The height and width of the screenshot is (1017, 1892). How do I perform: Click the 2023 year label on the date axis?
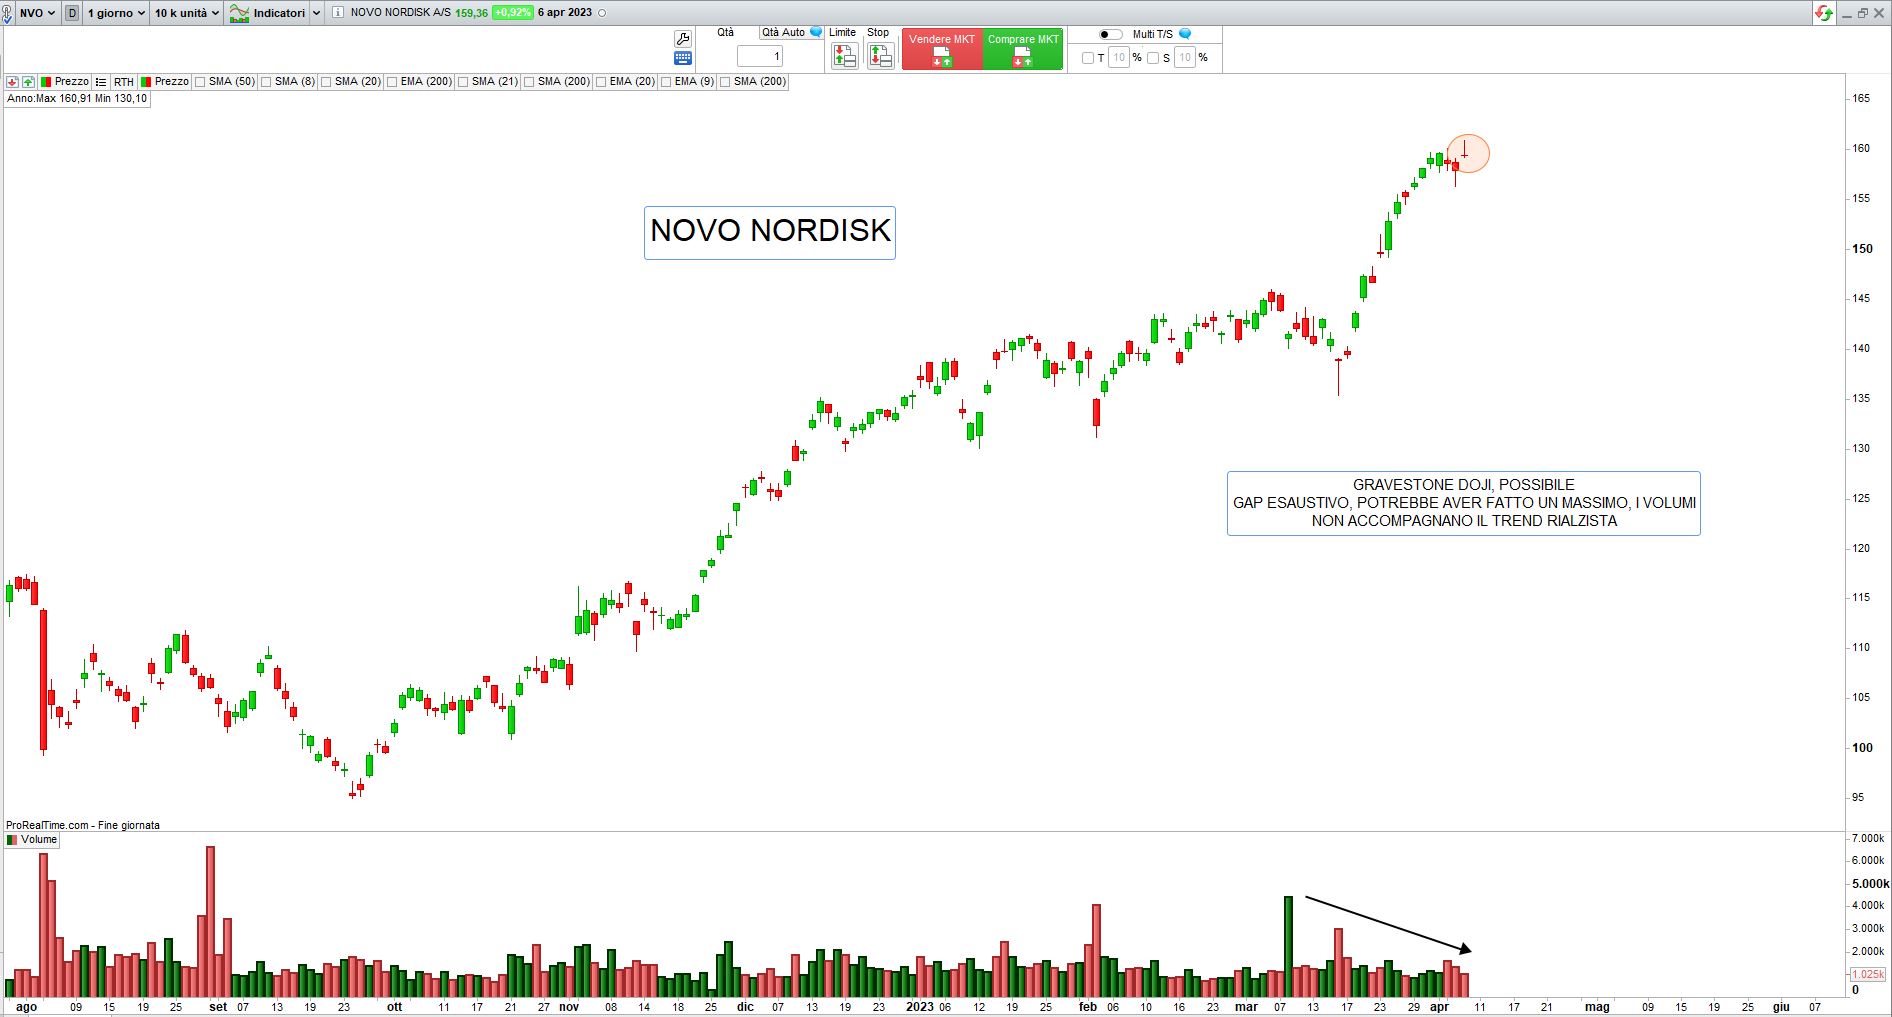[x=920, y=1007]
